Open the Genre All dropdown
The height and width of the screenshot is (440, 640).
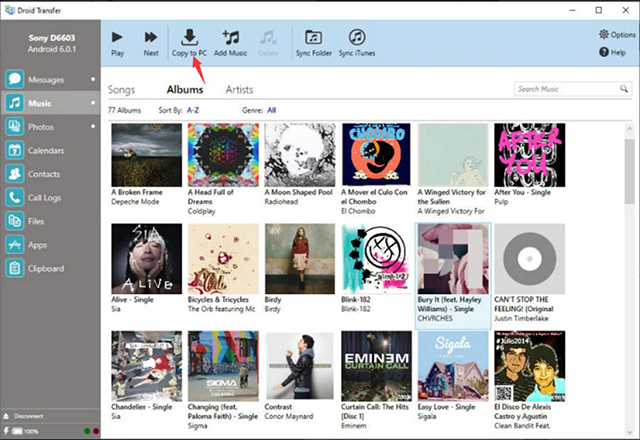point(271,110)
